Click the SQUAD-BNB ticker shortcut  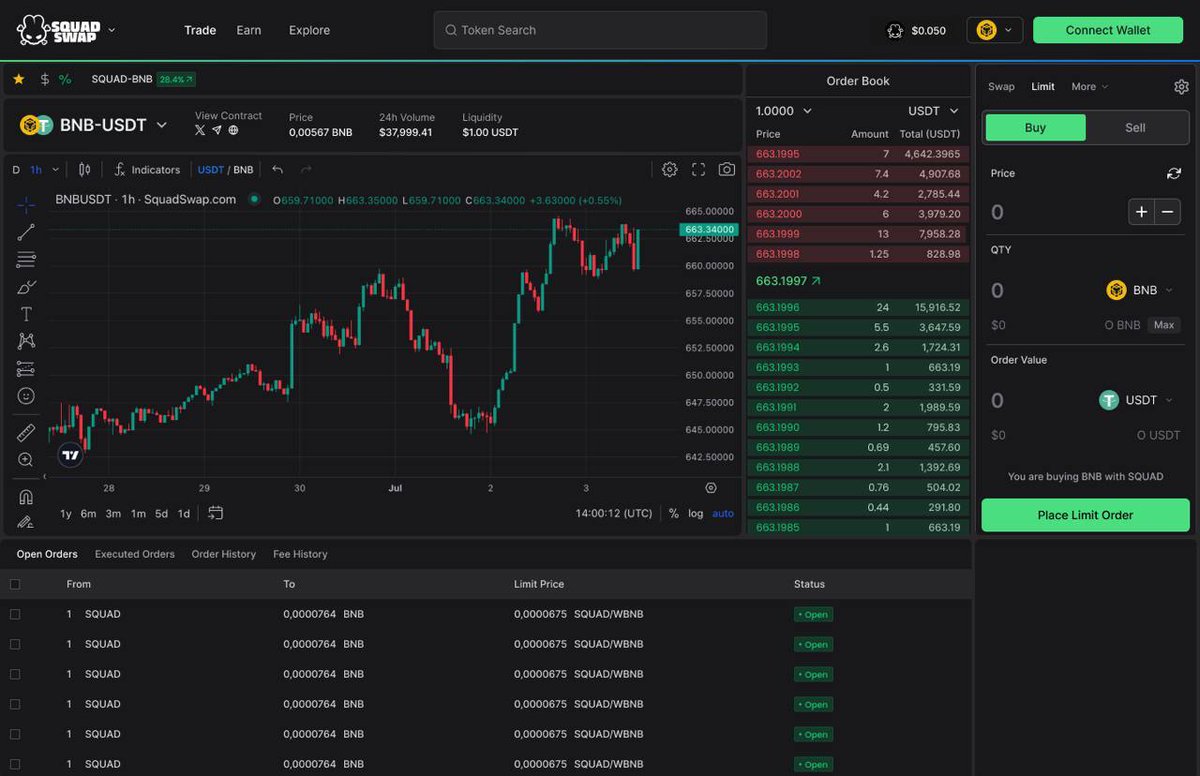coord(143,79)
